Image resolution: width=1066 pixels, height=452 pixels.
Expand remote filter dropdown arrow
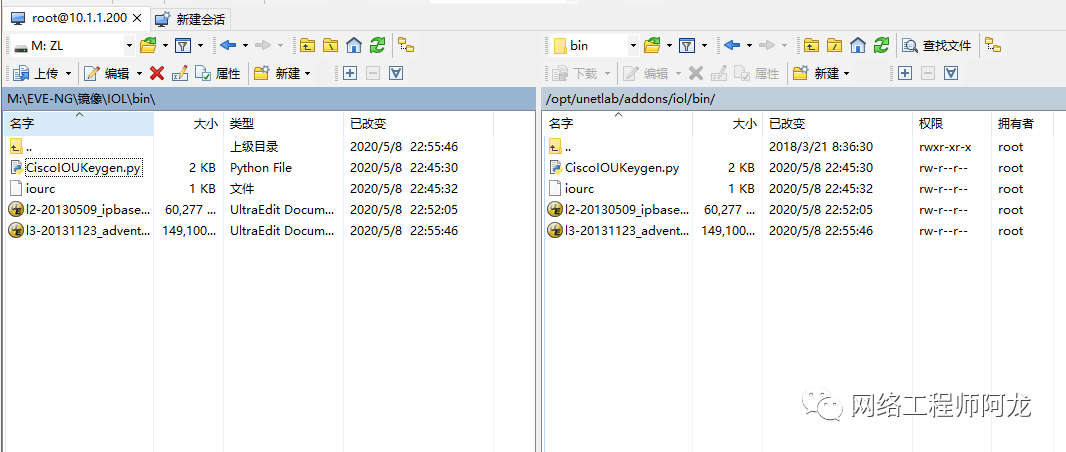(x=705, y=46)
